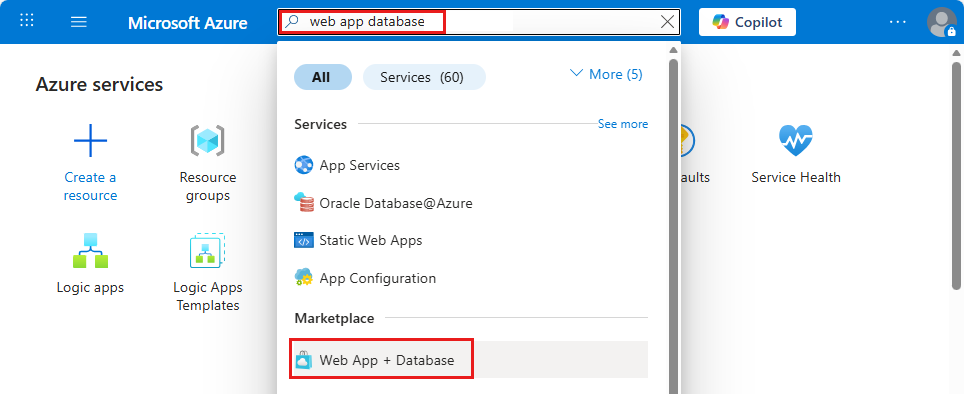Open the app launcher grid icon
Viewport: 964px width, 394px height.
point(27,21)
